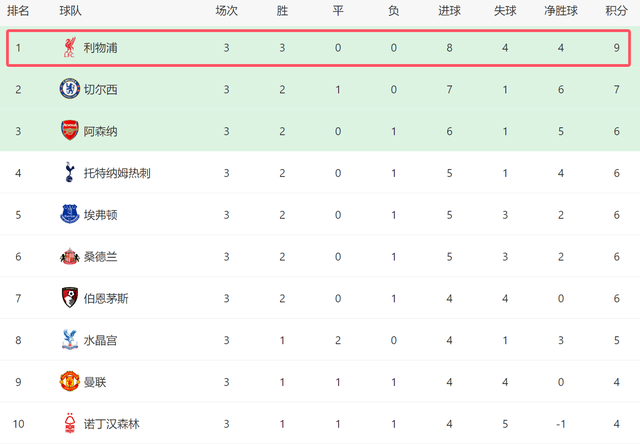Image resolution: width=640 pixels, height=444 pixels.
Task: Open the 切尔西 team name link
Action: pos(101,90)
